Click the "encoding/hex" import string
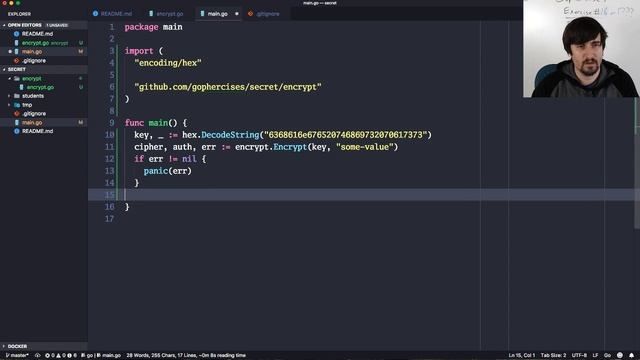640x360 pixels. coord(168,63)
